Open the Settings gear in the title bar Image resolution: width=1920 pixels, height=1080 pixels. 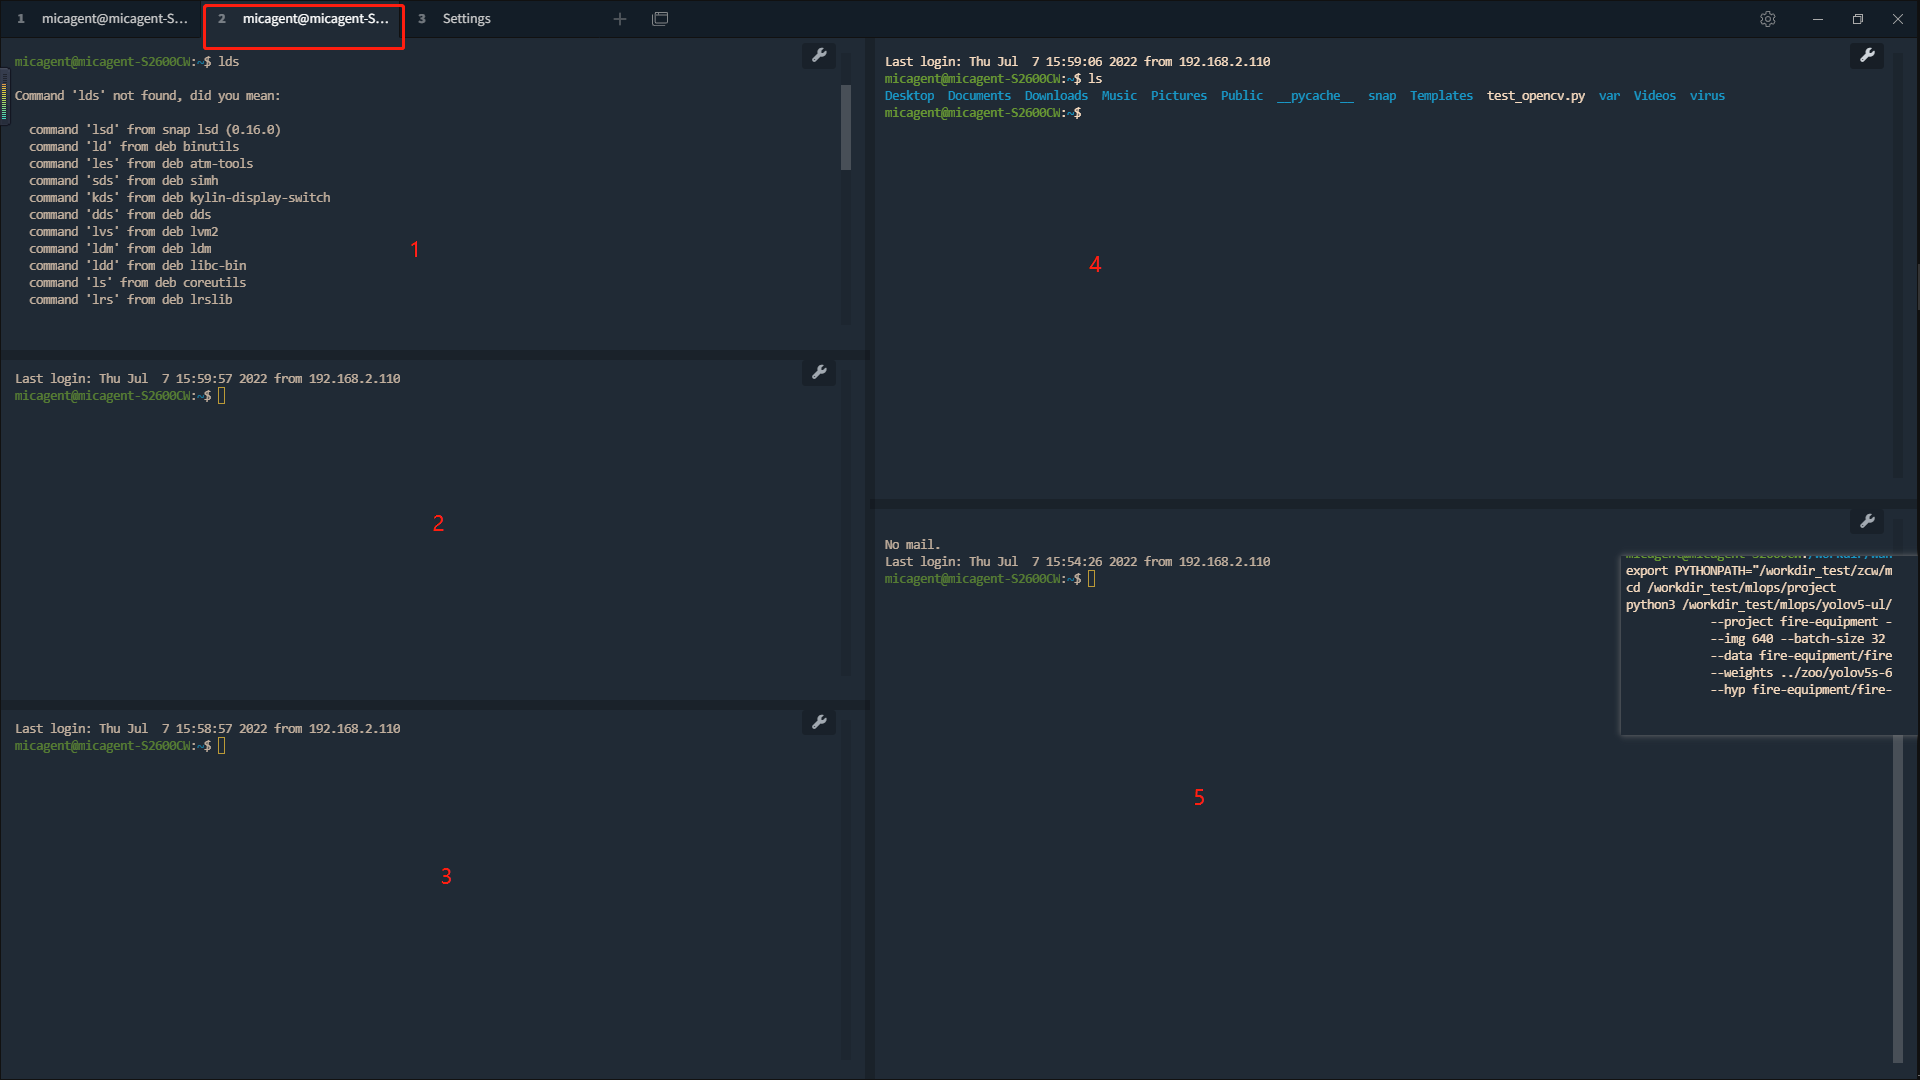tap(1768, 18)
